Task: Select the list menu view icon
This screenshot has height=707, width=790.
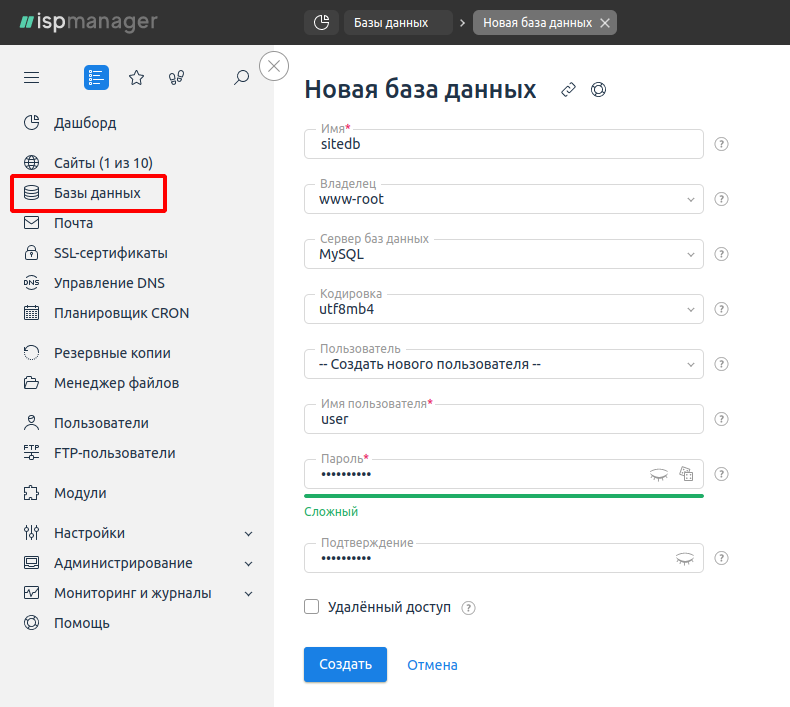Action: point(96,78)
